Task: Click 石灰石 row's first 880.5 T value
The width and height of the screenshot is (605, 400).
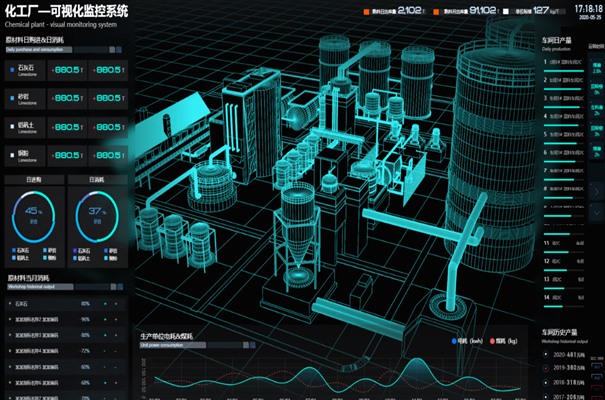Action: (x=68, y=70)
